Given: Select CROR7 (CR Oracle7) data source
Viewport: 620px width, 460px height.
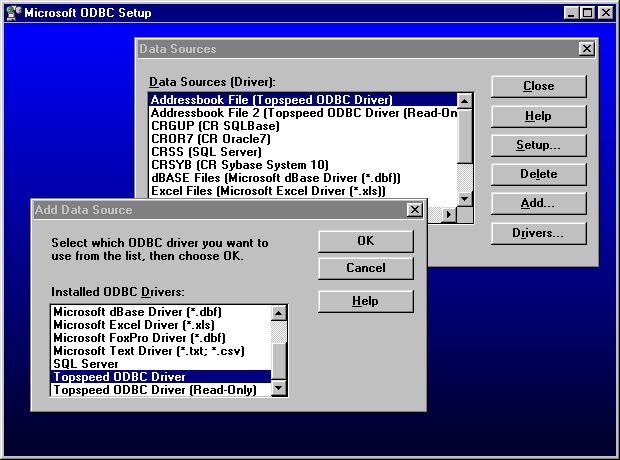Looking at the screenshot, I should [303, 139].
